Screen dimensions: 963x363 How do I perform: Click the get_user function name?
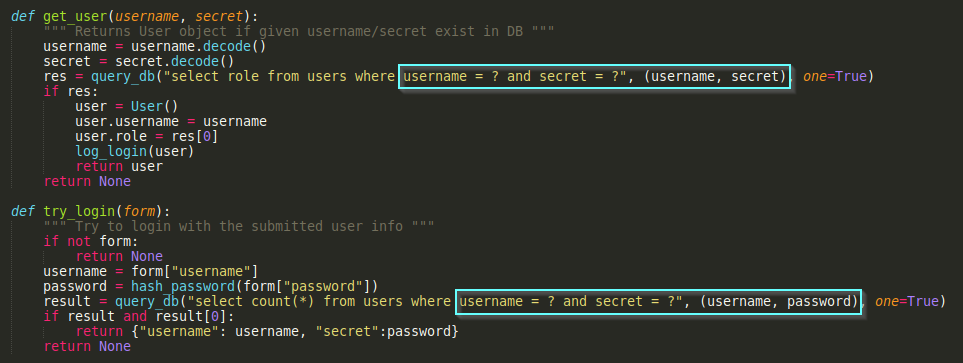[x=76, y=17]
